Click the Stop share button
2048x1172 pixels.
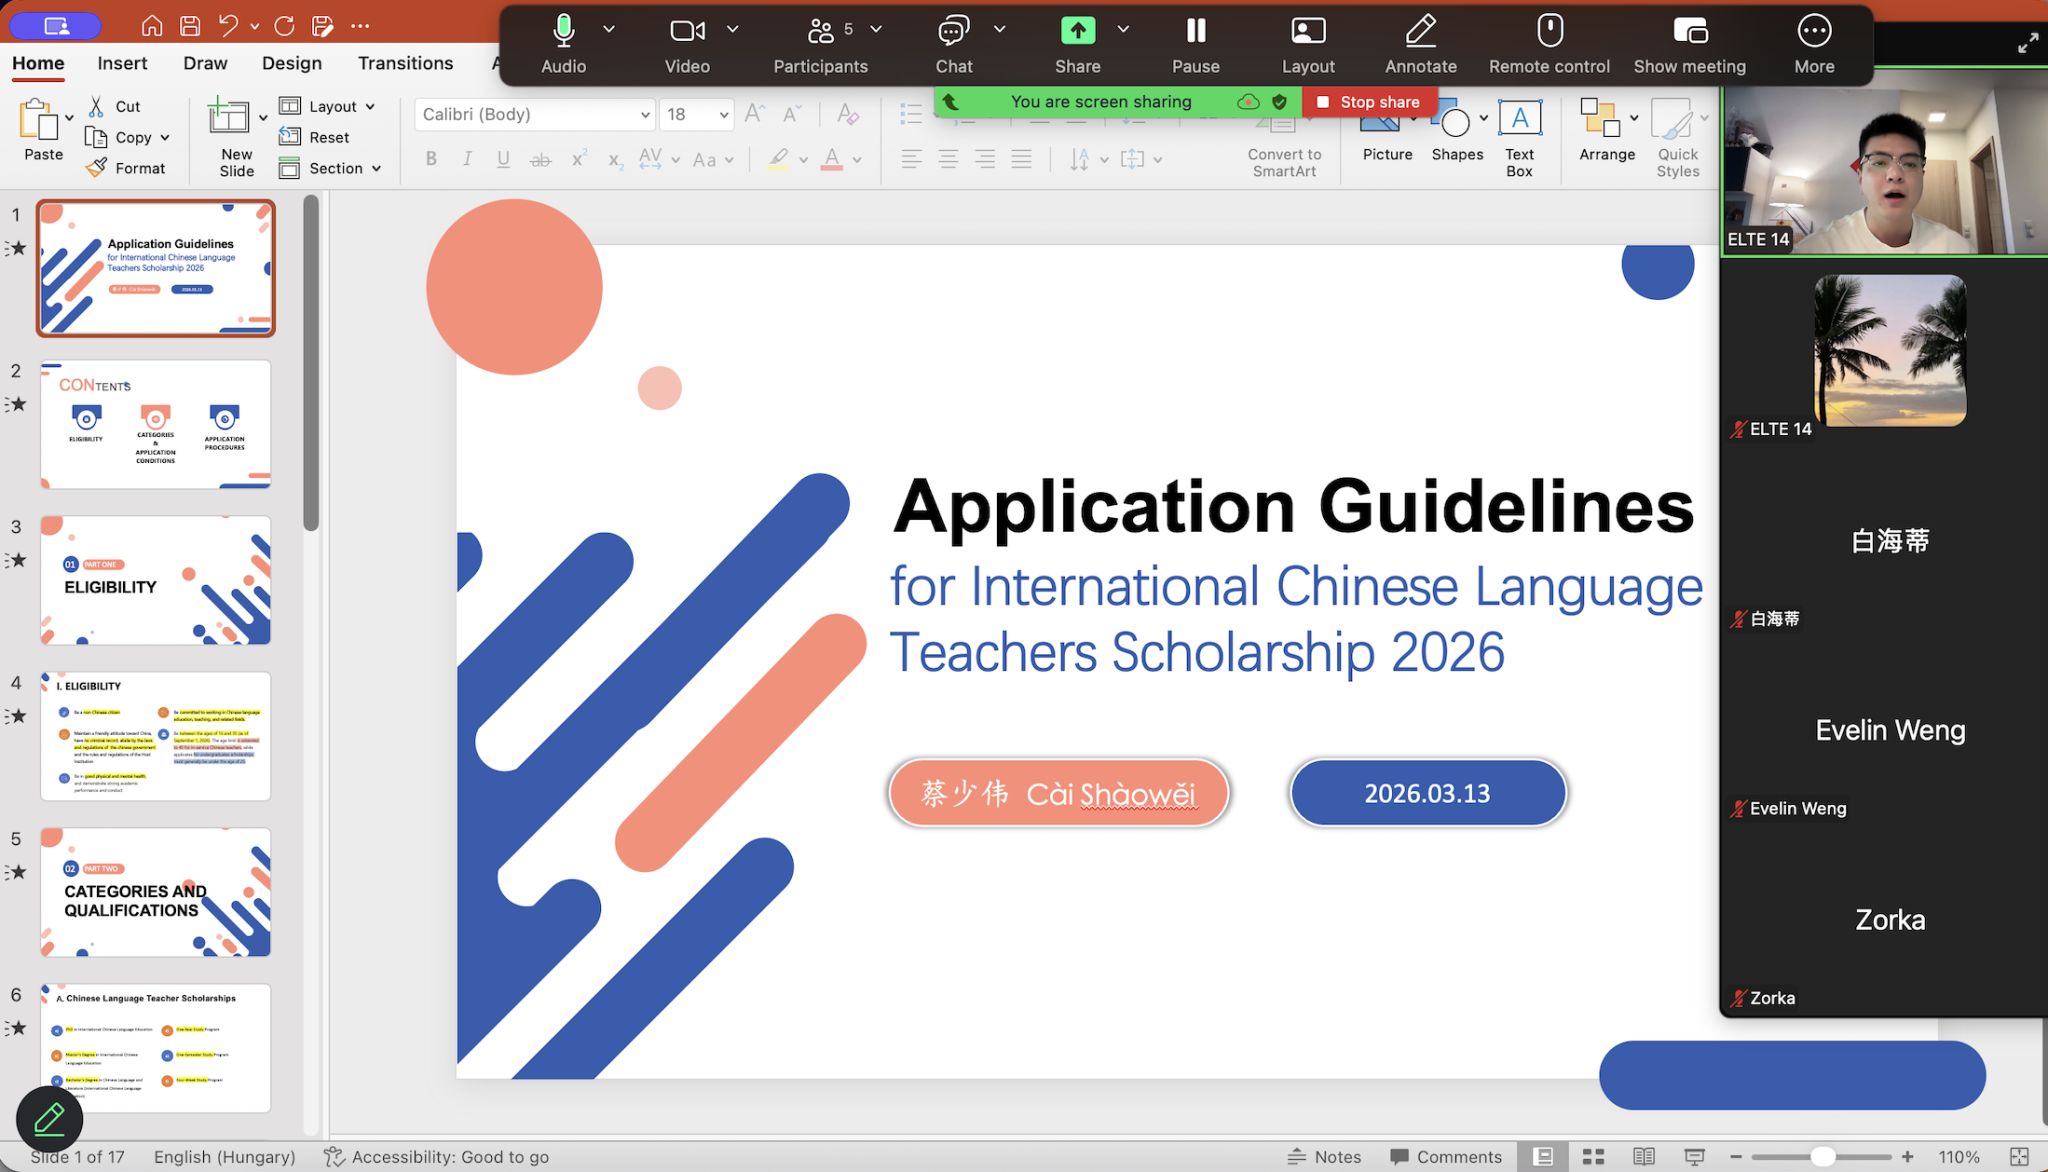click(1368, 102)
